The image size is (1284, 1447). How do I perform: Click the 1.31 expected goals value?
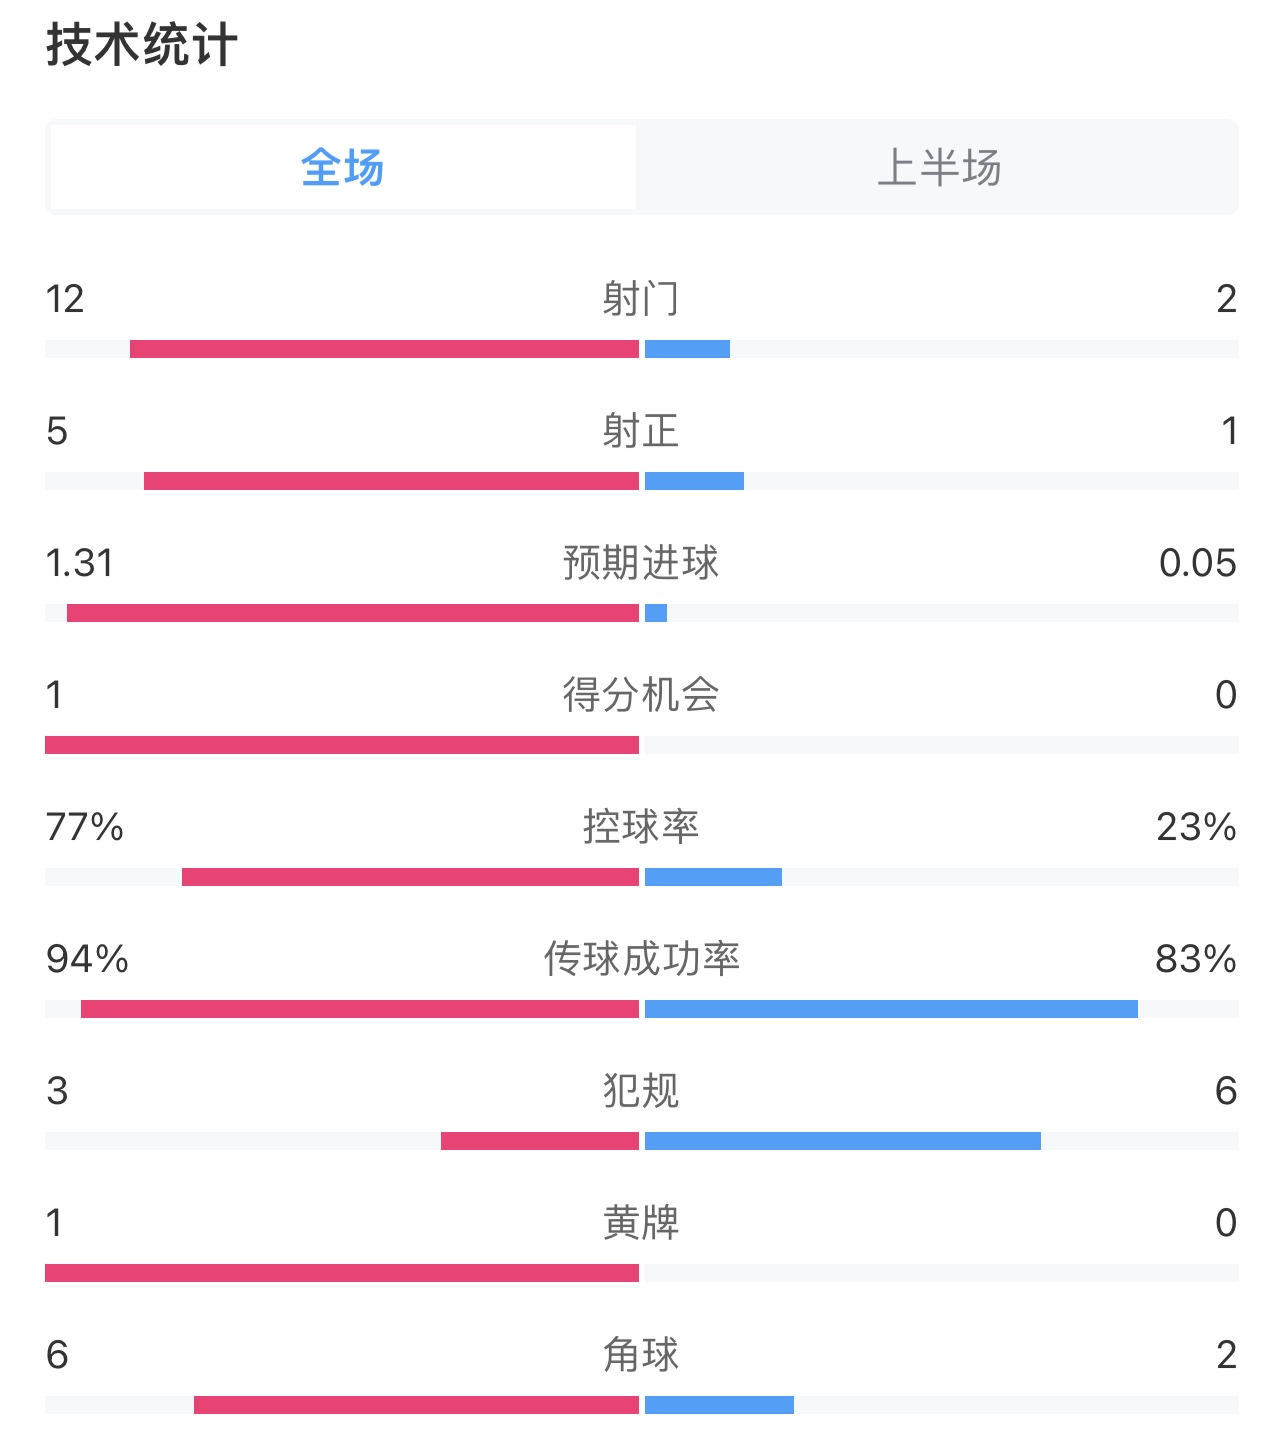click(80, 563)
